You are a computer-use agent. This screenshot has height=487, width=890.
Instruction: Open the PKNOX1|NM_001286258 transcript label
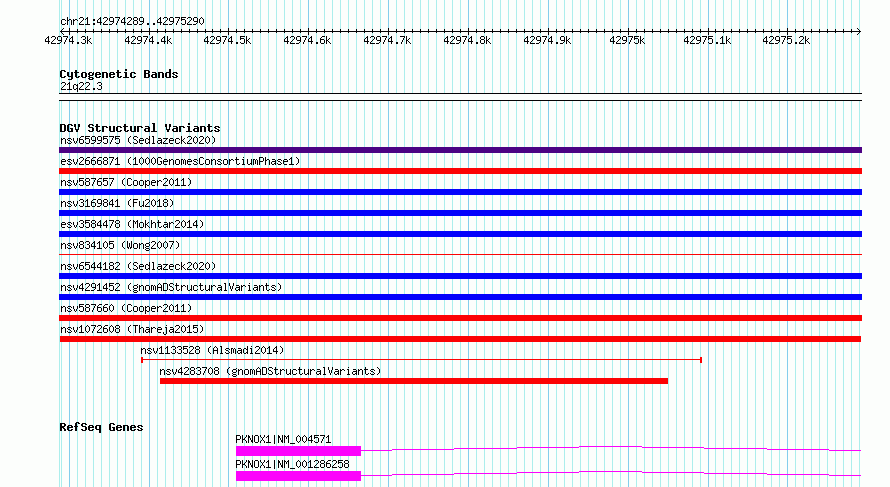coord(292,464)
